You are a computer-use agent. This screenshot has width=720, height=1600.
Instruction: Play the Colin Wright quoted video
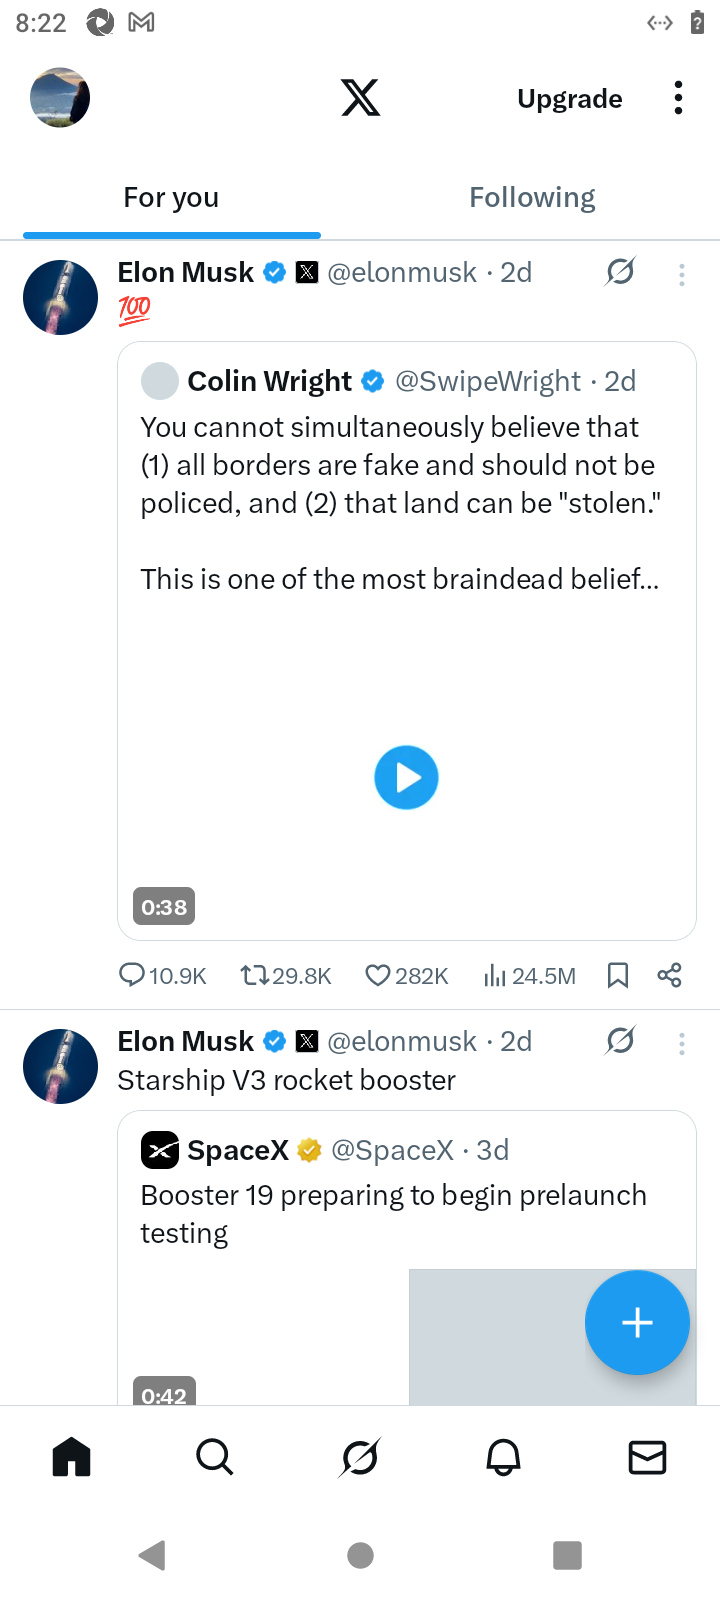406,778
